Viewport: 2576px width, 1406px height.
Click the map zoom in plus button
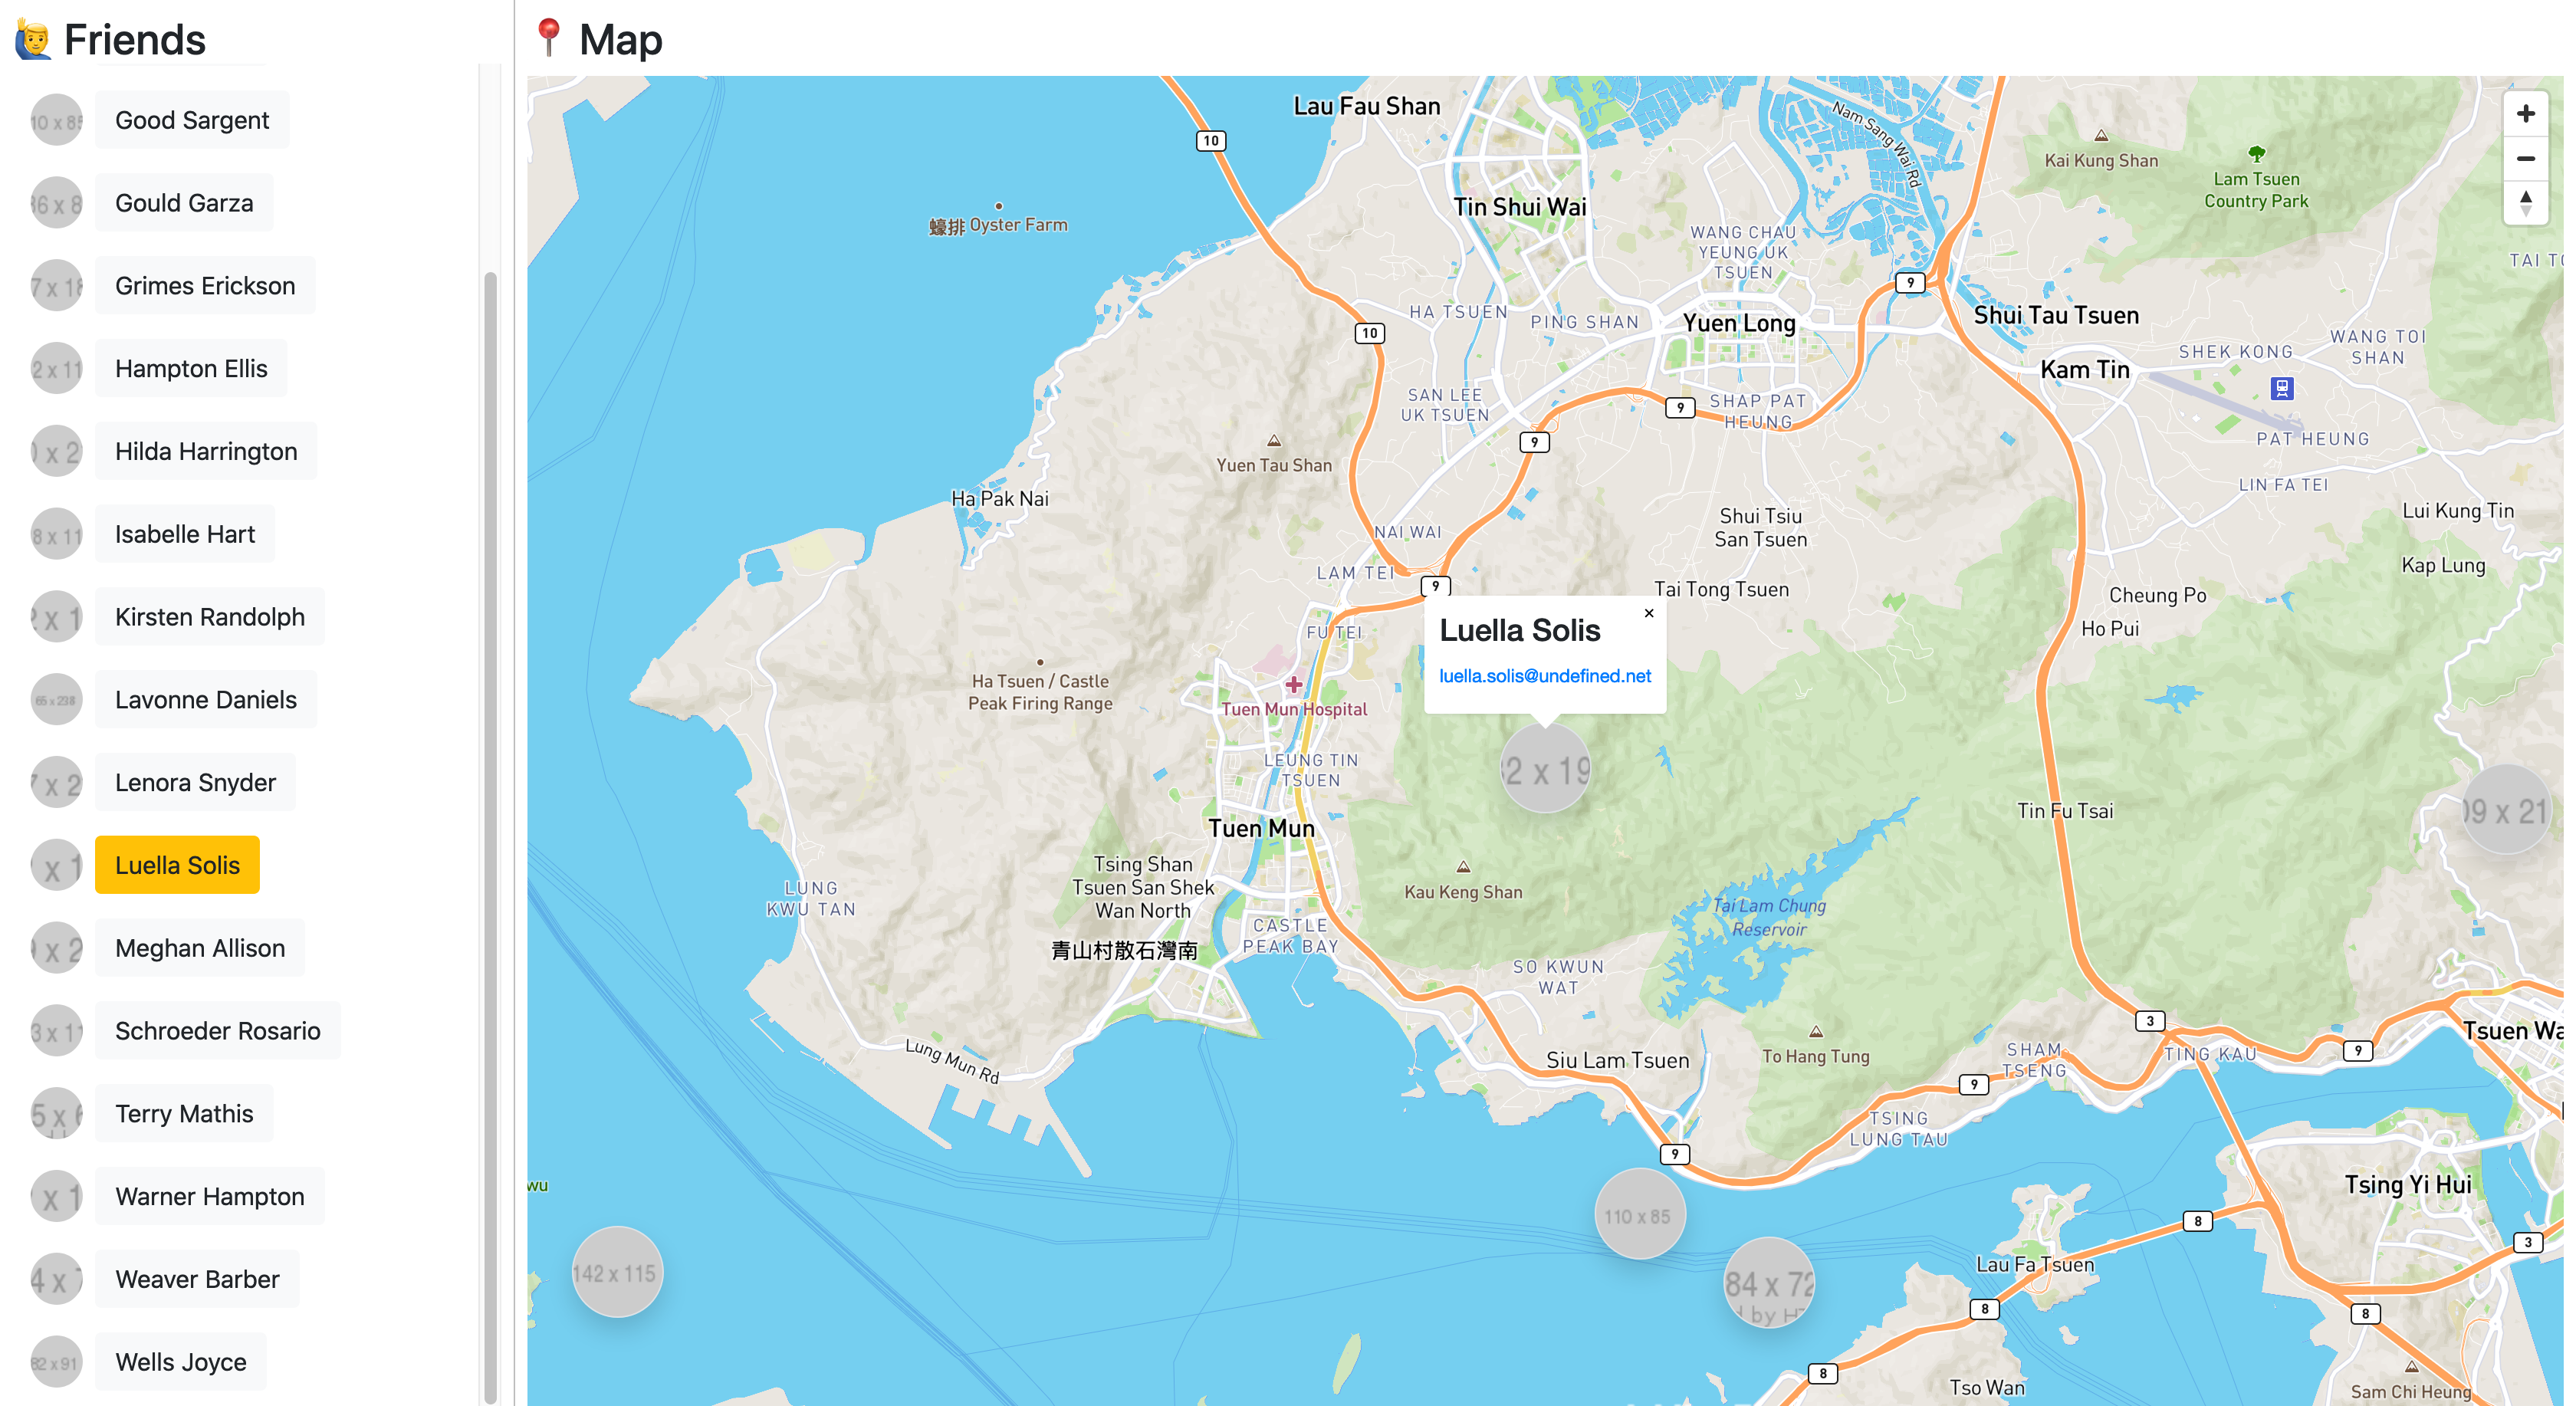(x=2525, y=114)
